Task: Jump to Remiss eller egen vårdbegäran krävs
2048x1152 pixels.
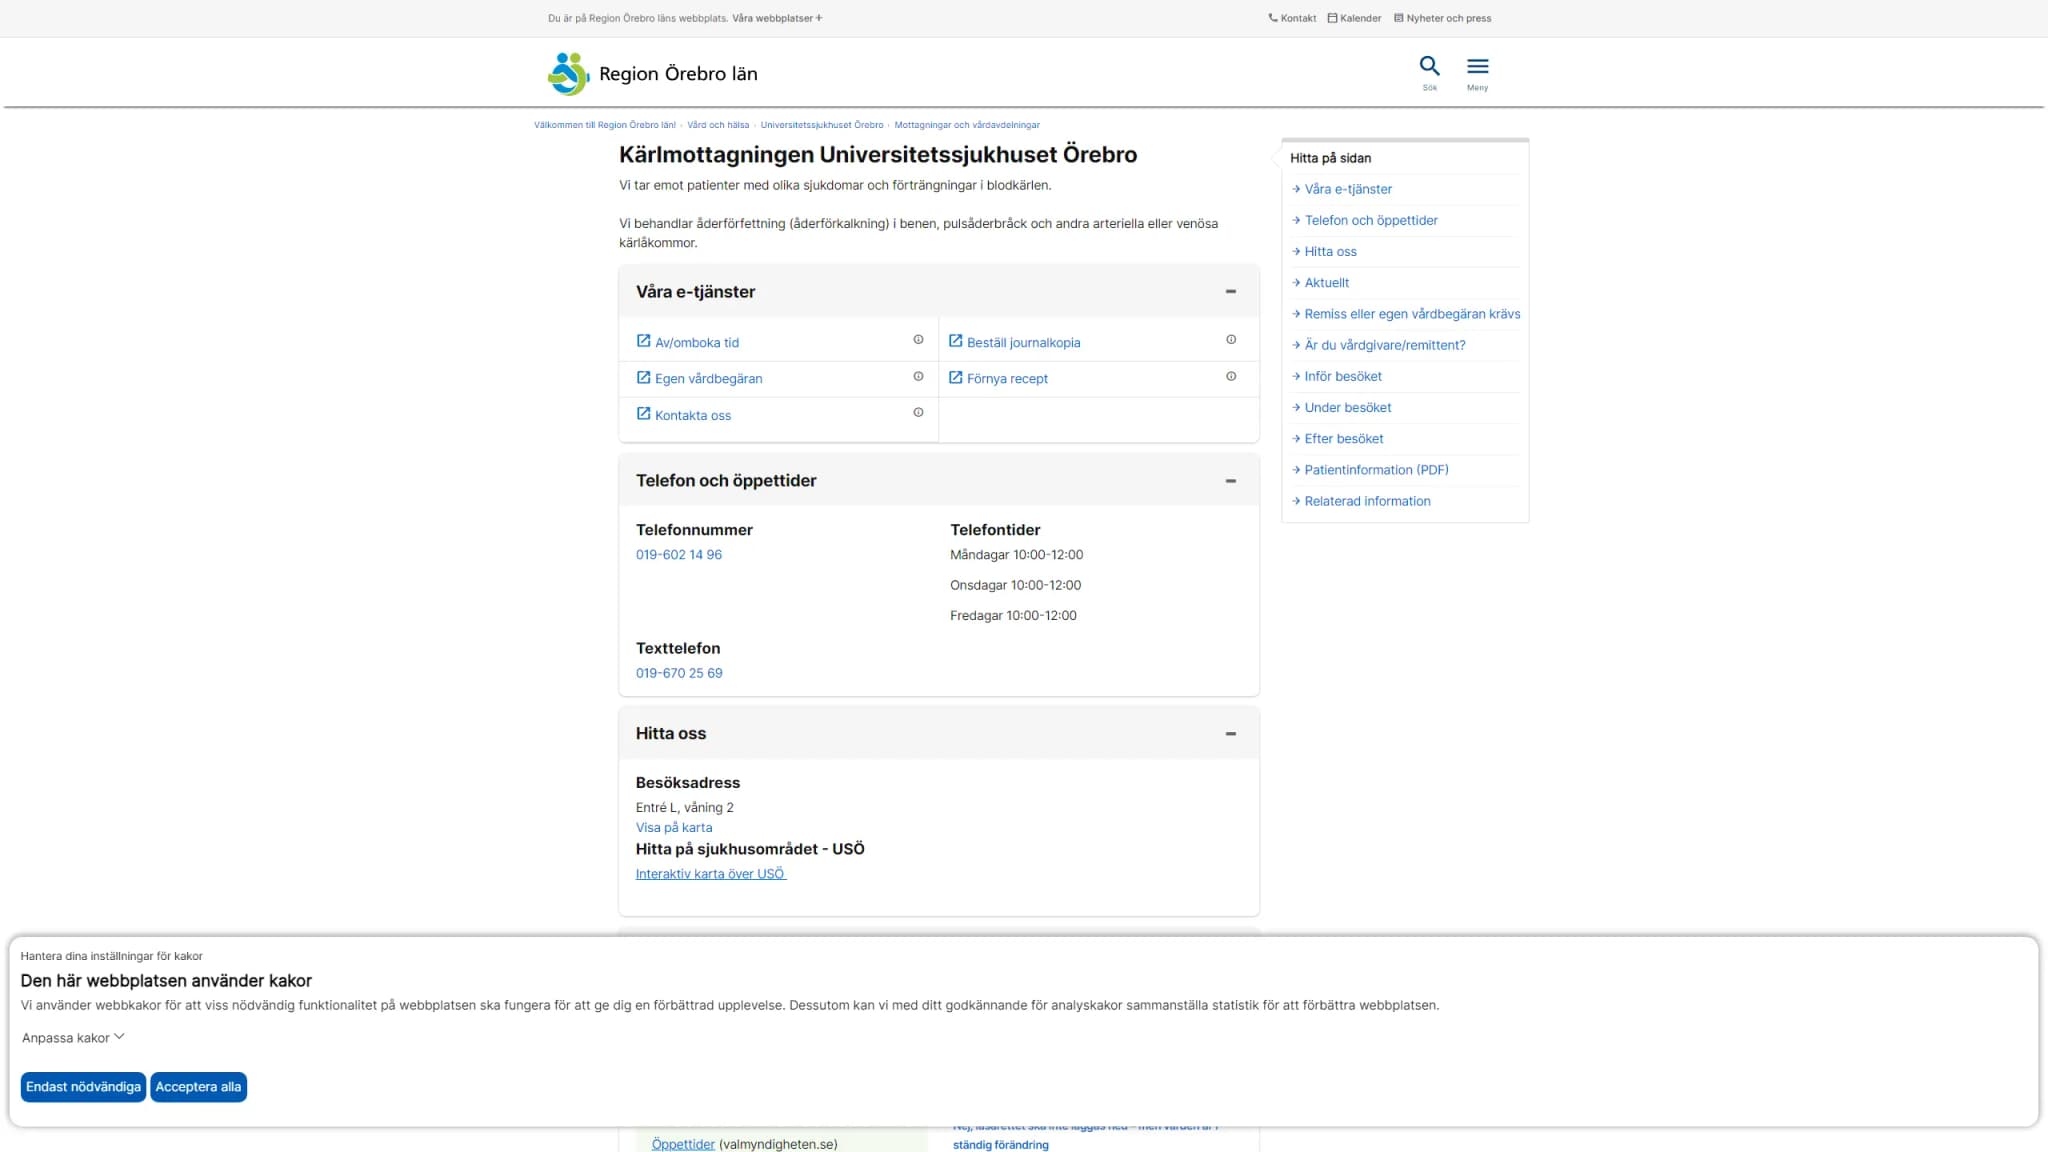Action: click(x=1411, y=314)
